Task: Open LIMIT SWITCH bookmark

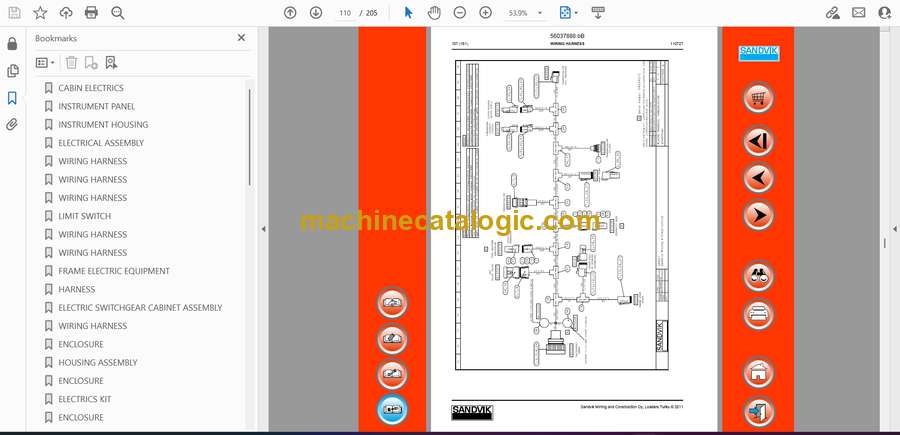Action: 84,216
